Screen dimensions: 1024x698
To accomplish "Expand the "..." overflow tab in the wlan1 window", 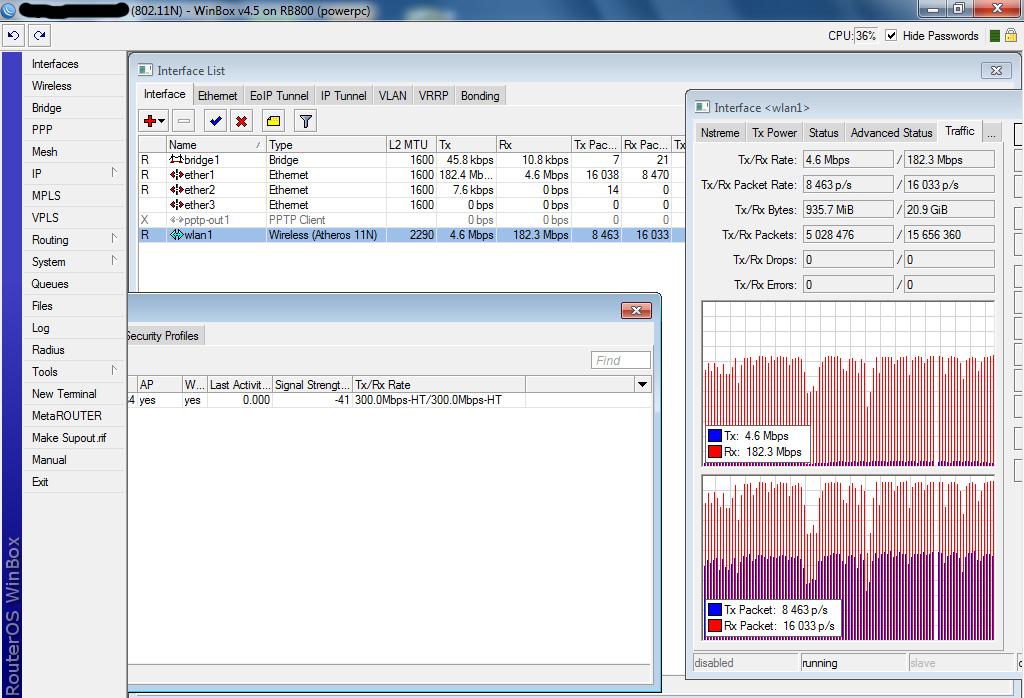I will (x=991, y=132).
